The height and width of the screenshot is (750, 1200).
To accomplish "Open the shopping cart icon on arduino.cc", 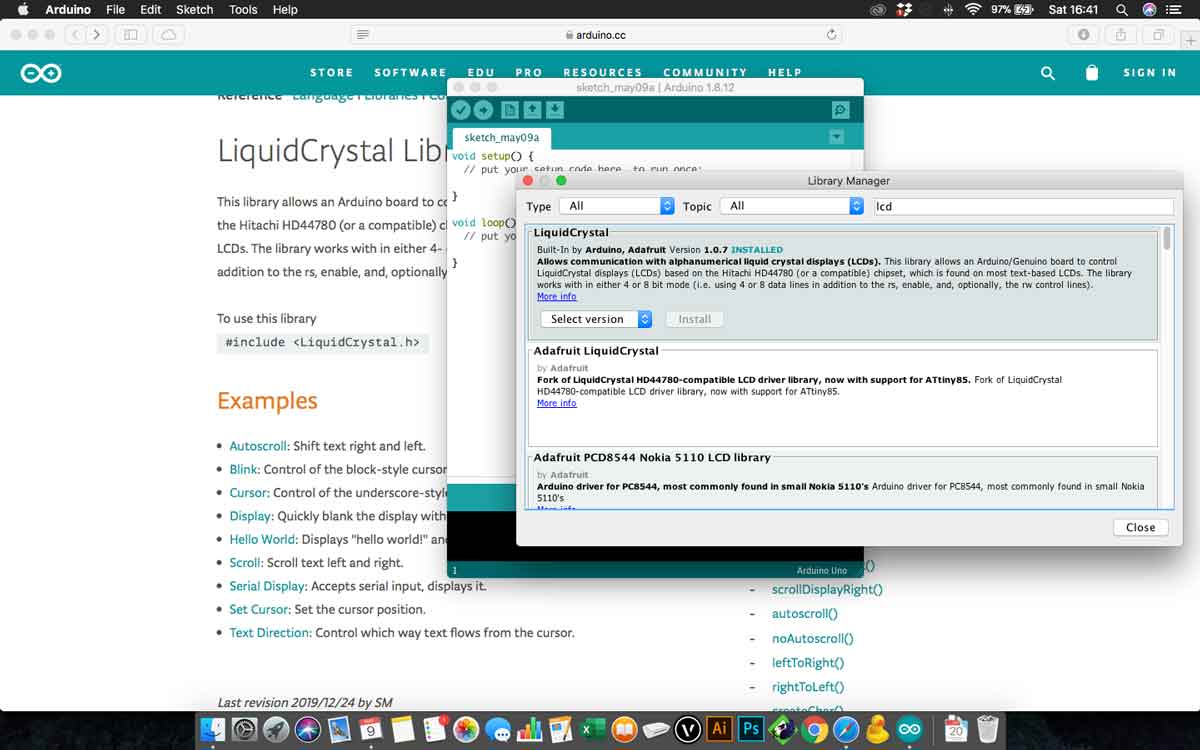I will 1092,73.
